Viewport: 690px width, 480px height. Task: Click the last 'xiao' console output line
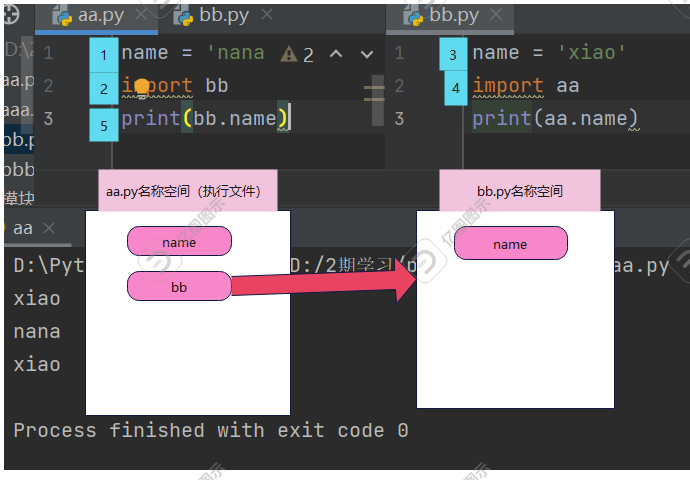point(37,365)
